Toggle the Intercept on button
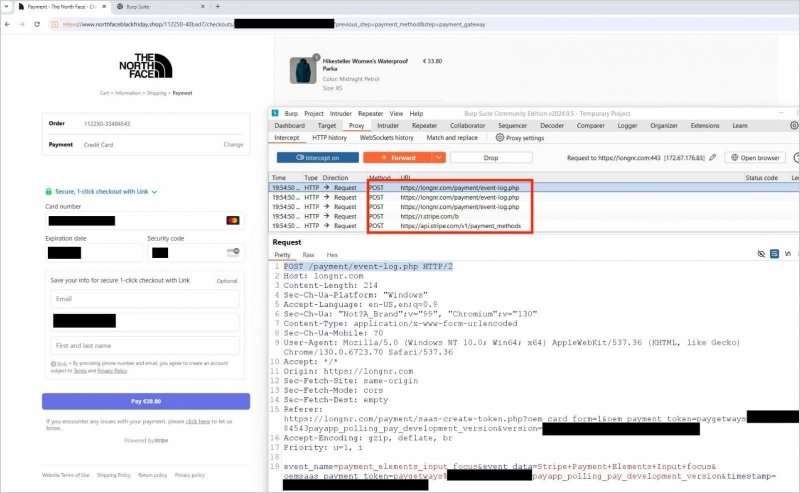Screen dimensions: 800x493 click(316, 158)
